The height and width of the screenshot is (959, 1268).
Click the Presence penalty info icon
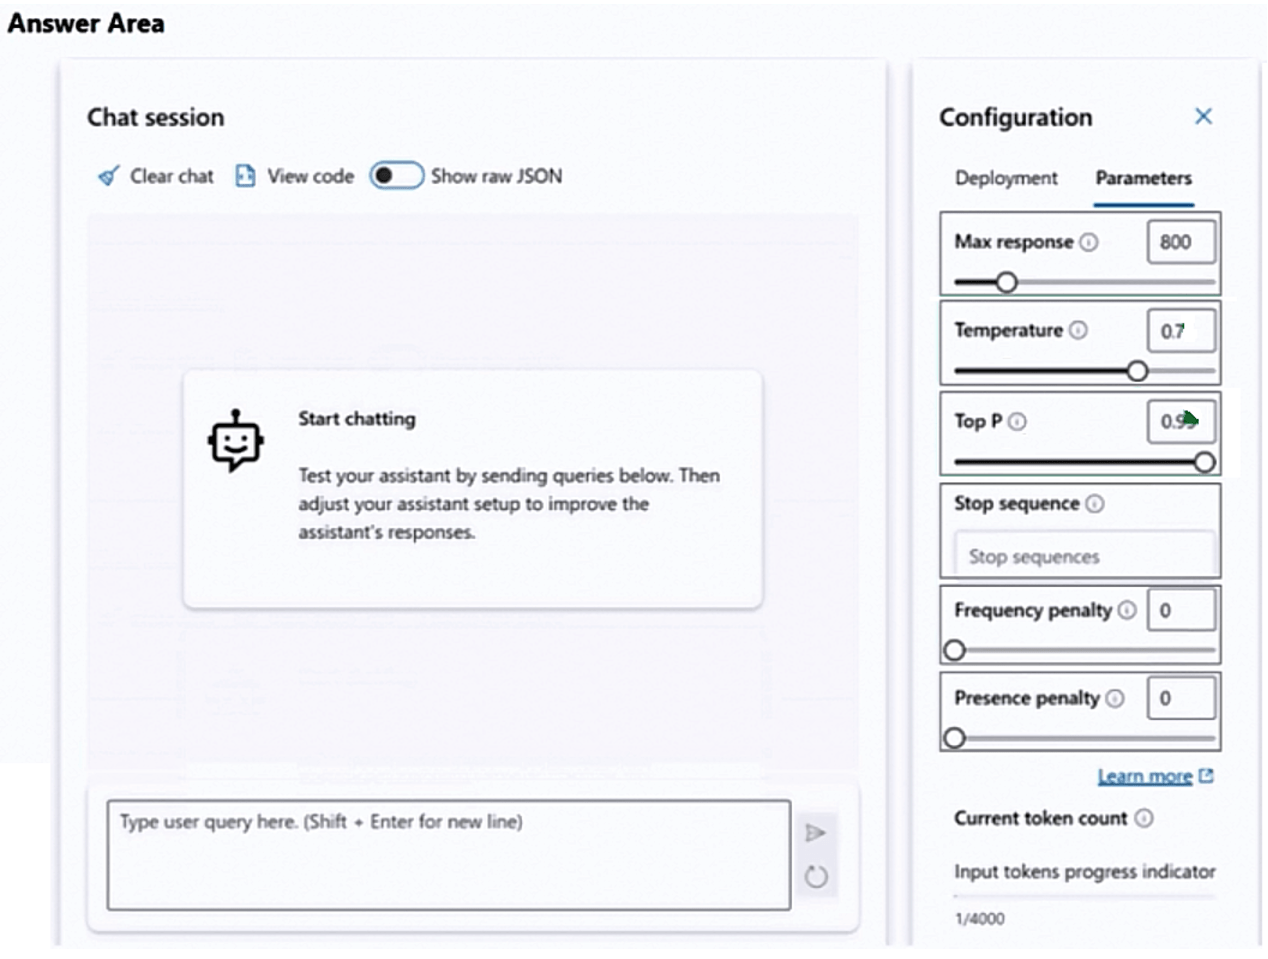pyautogui.click(x=1115, y=698)
